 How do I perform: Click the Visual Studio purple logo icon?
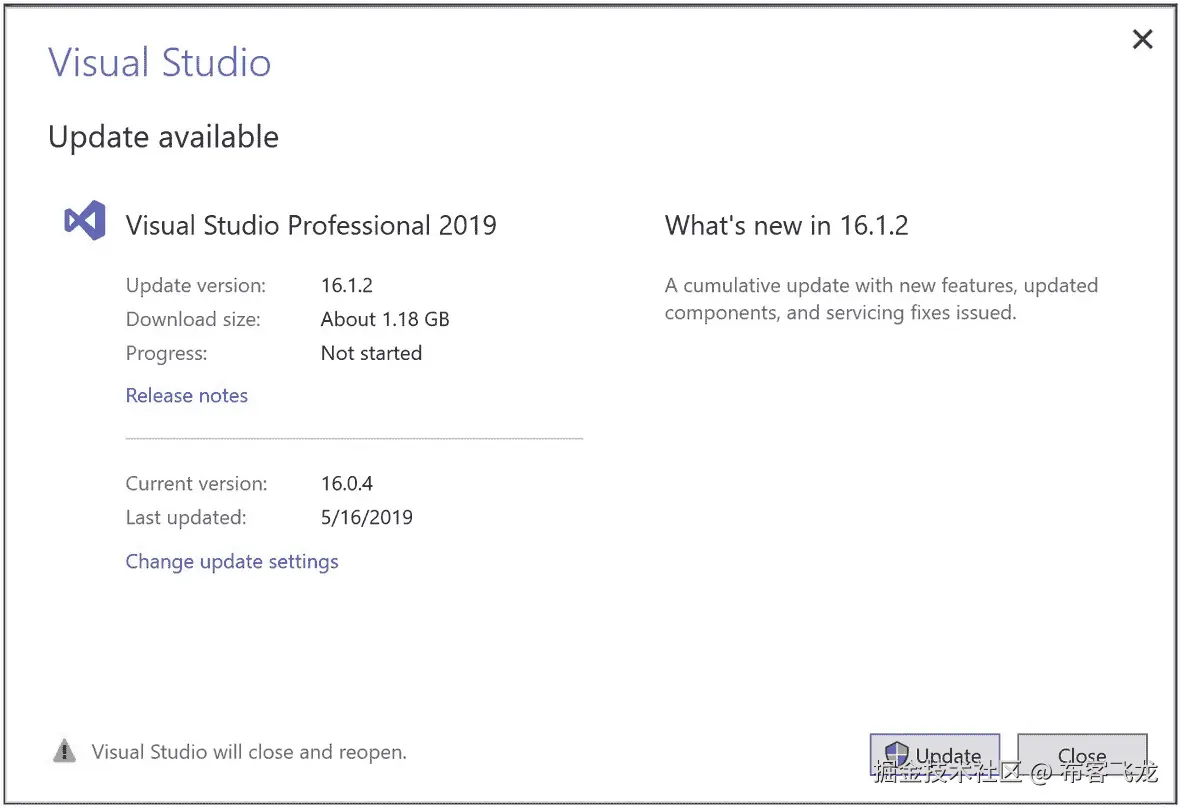tap(84, 221)
